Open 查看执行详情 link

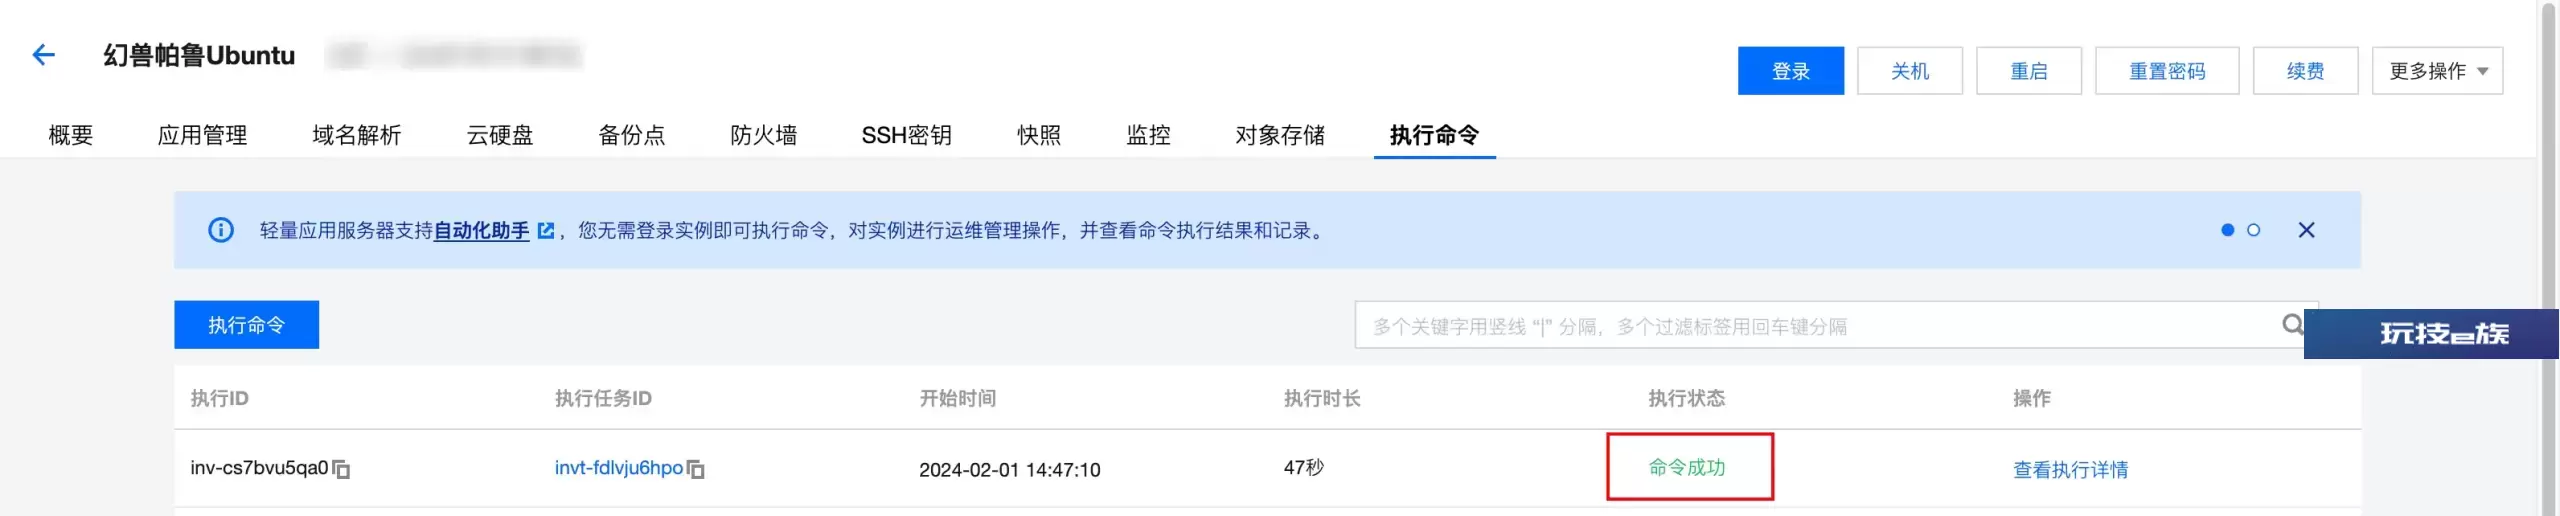pyautogui.click(x=2070, y=469)
